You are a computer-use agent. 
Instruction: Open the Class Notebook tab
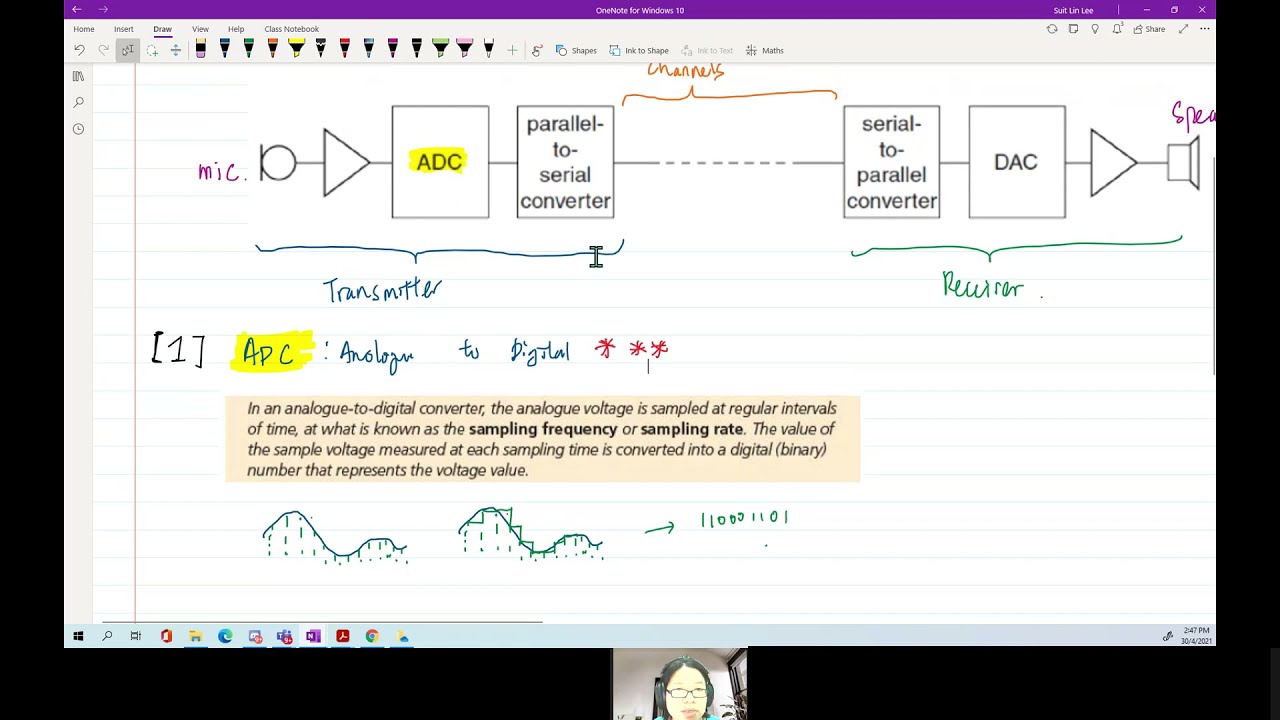(291, 29)
